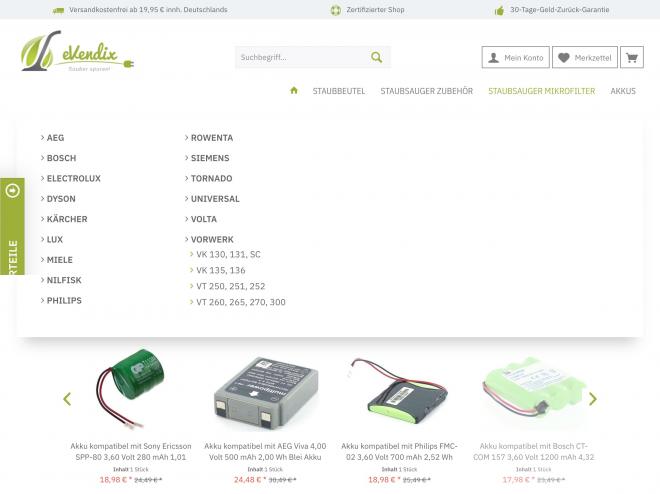Show next products in carousel
Screen dimensions: 660x494
click(x=593, y=398)
